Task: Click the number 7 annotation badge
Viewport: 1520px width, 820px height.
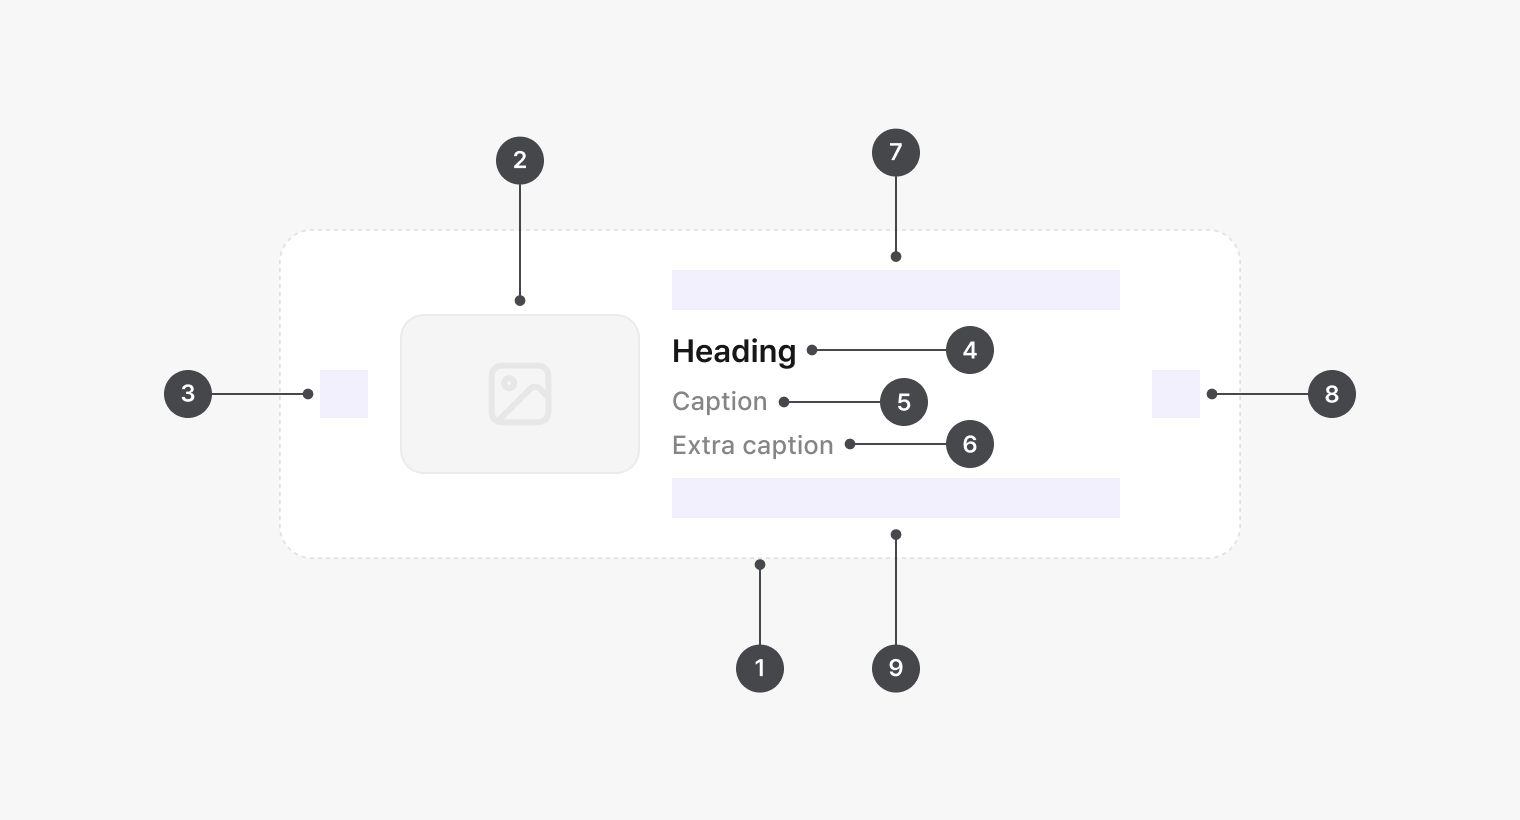Action: (x=896, y=152)
